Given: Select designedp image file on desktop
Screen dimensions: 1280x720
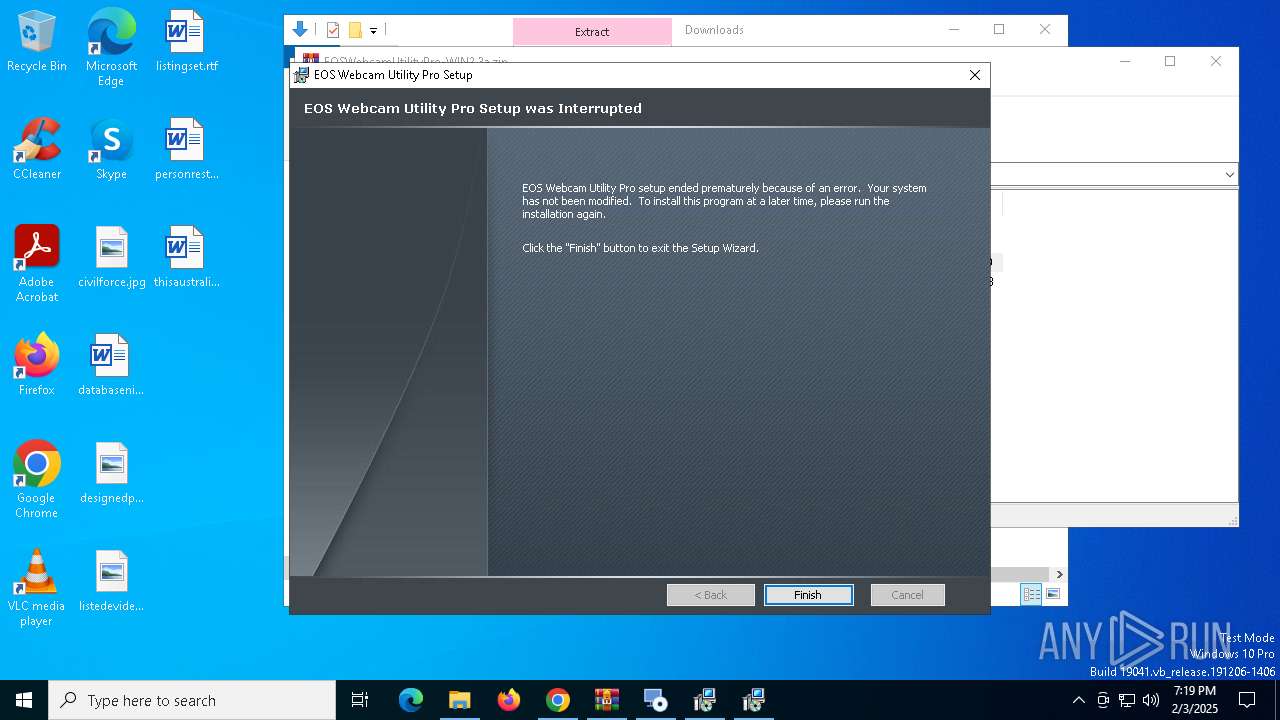Looking at the screenshot, I should pos(111,474).
